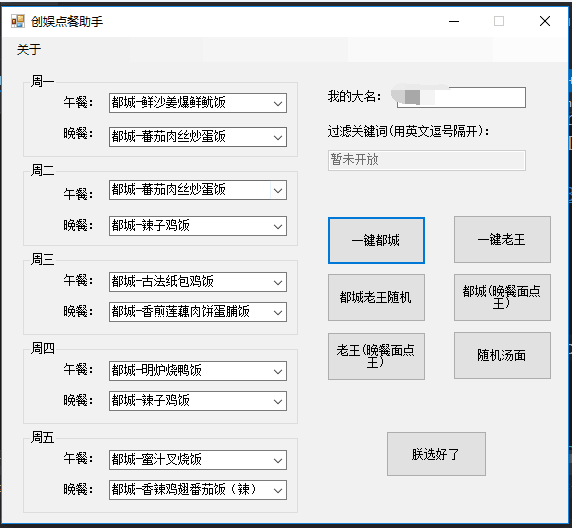Viewport: 572px width, 528px height.
Task: Pick the 随机汤面 button
Action: [502, 355]
